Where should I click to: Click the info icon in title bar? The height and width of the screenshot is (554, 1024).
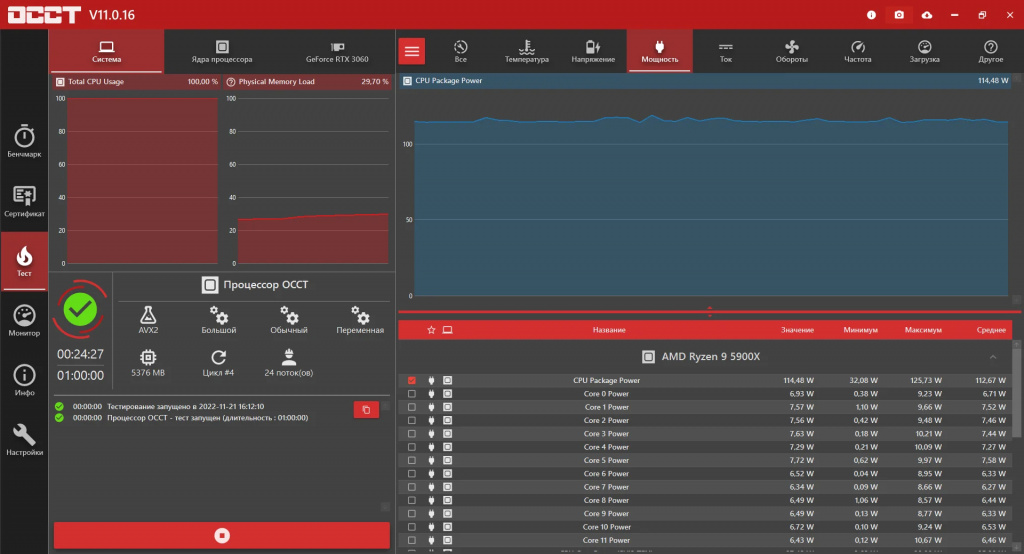point(871,14)
